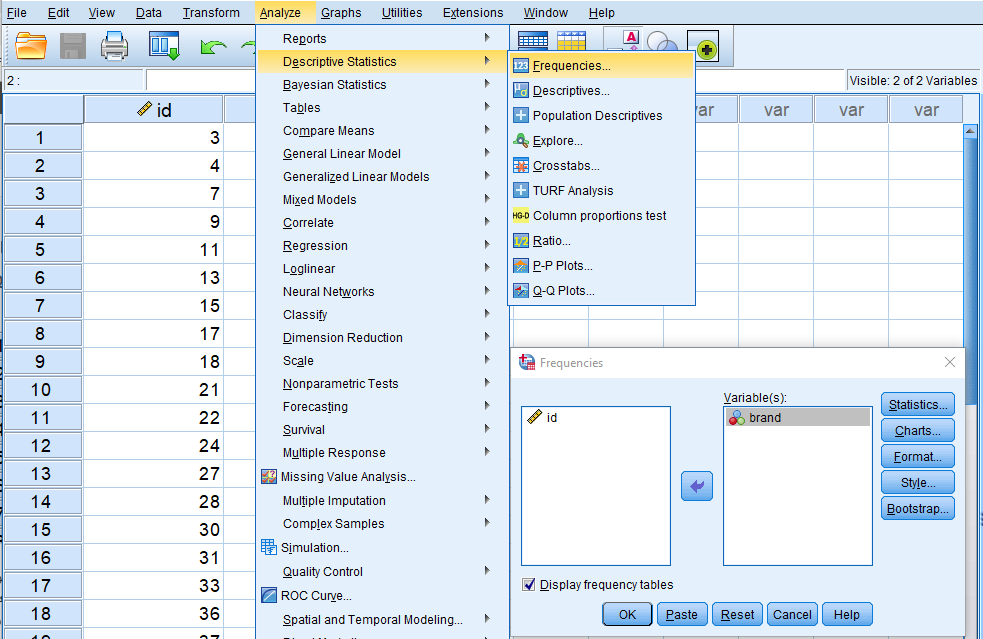
Task: Select Explore in the submenu
Action: pyautogui.click(x=557, y=141)
